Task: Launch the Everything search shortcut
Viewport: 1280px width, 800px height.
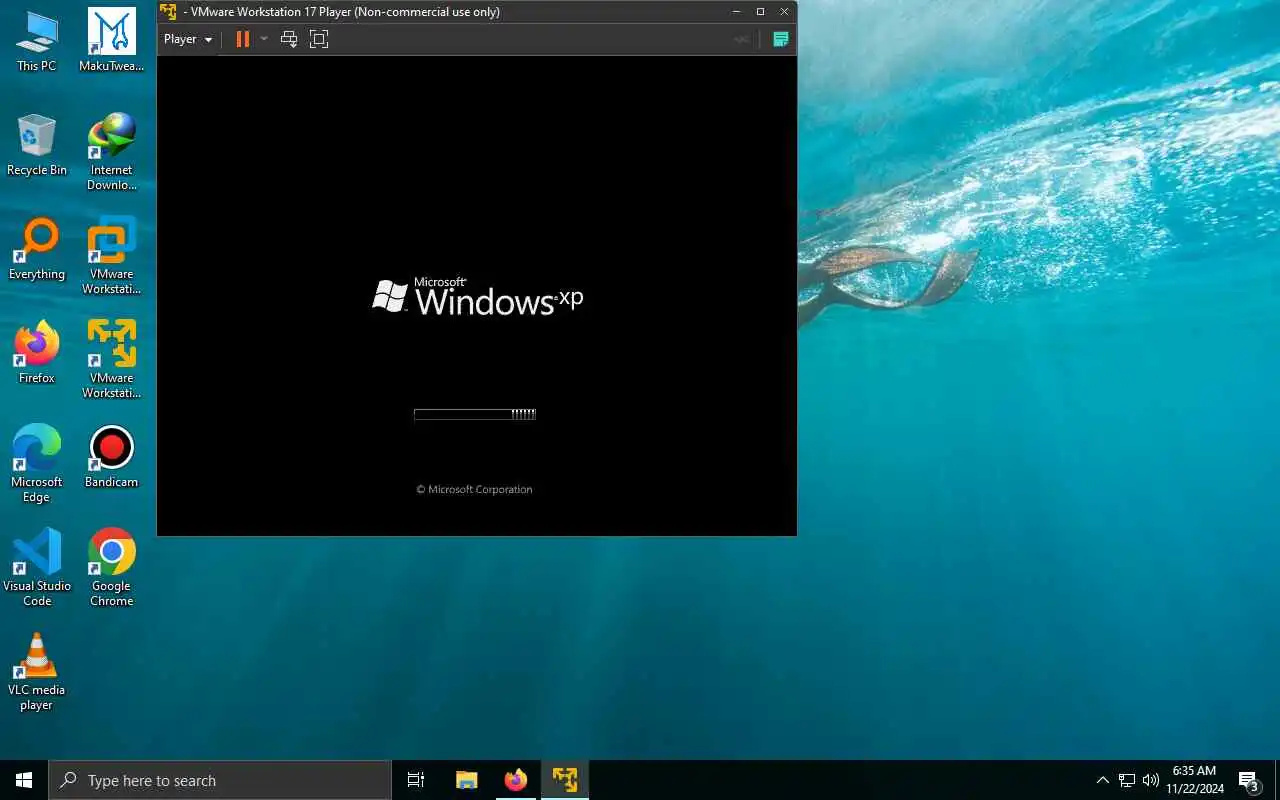Action: click(37, 249)
